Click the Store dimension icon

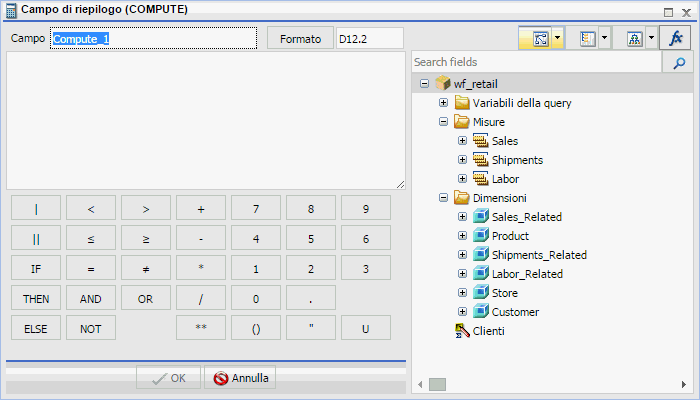point(481,292)
